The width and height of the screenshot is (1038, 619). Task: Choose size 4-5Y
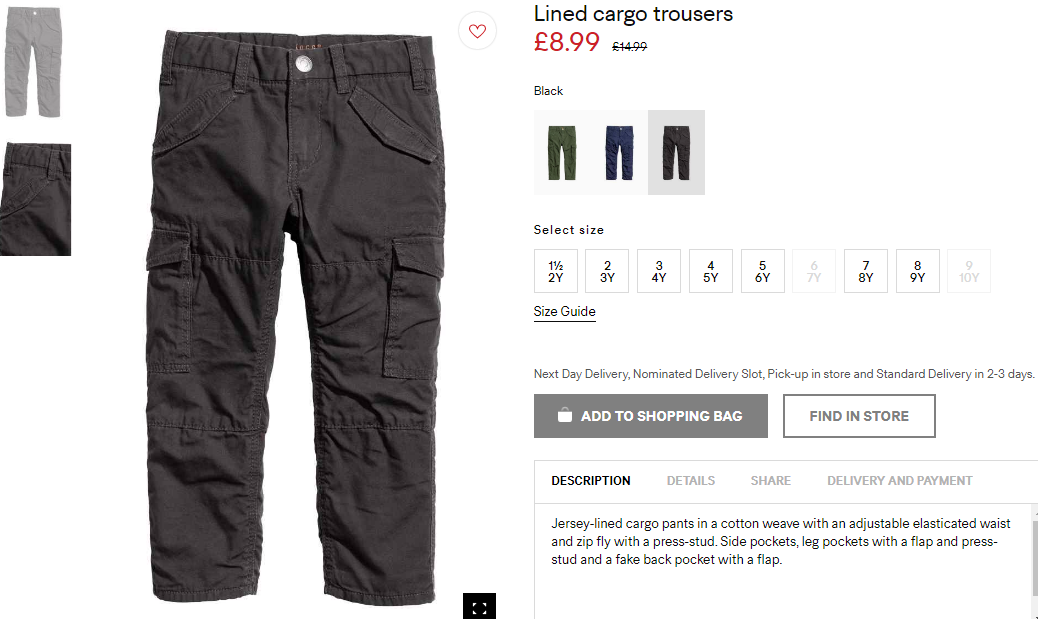(x=710, y=271)
